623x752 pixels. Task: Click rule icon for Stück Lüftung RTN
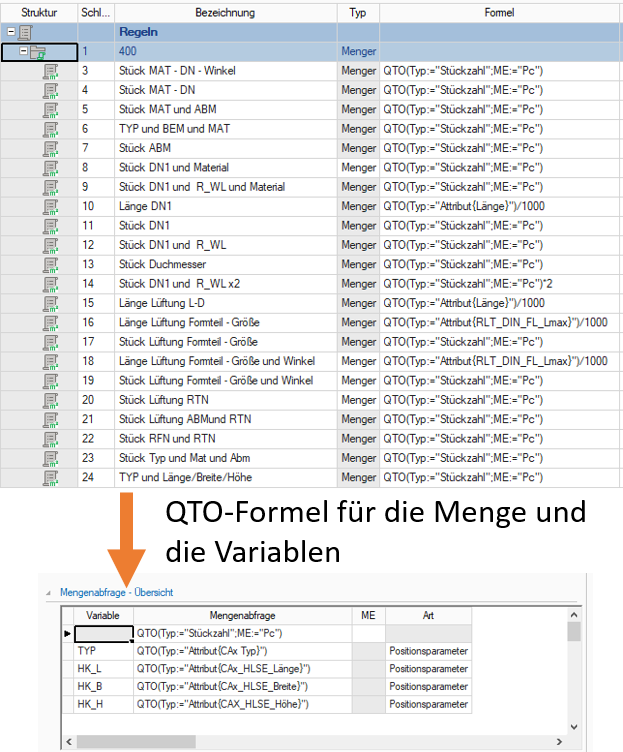[51, 400]
